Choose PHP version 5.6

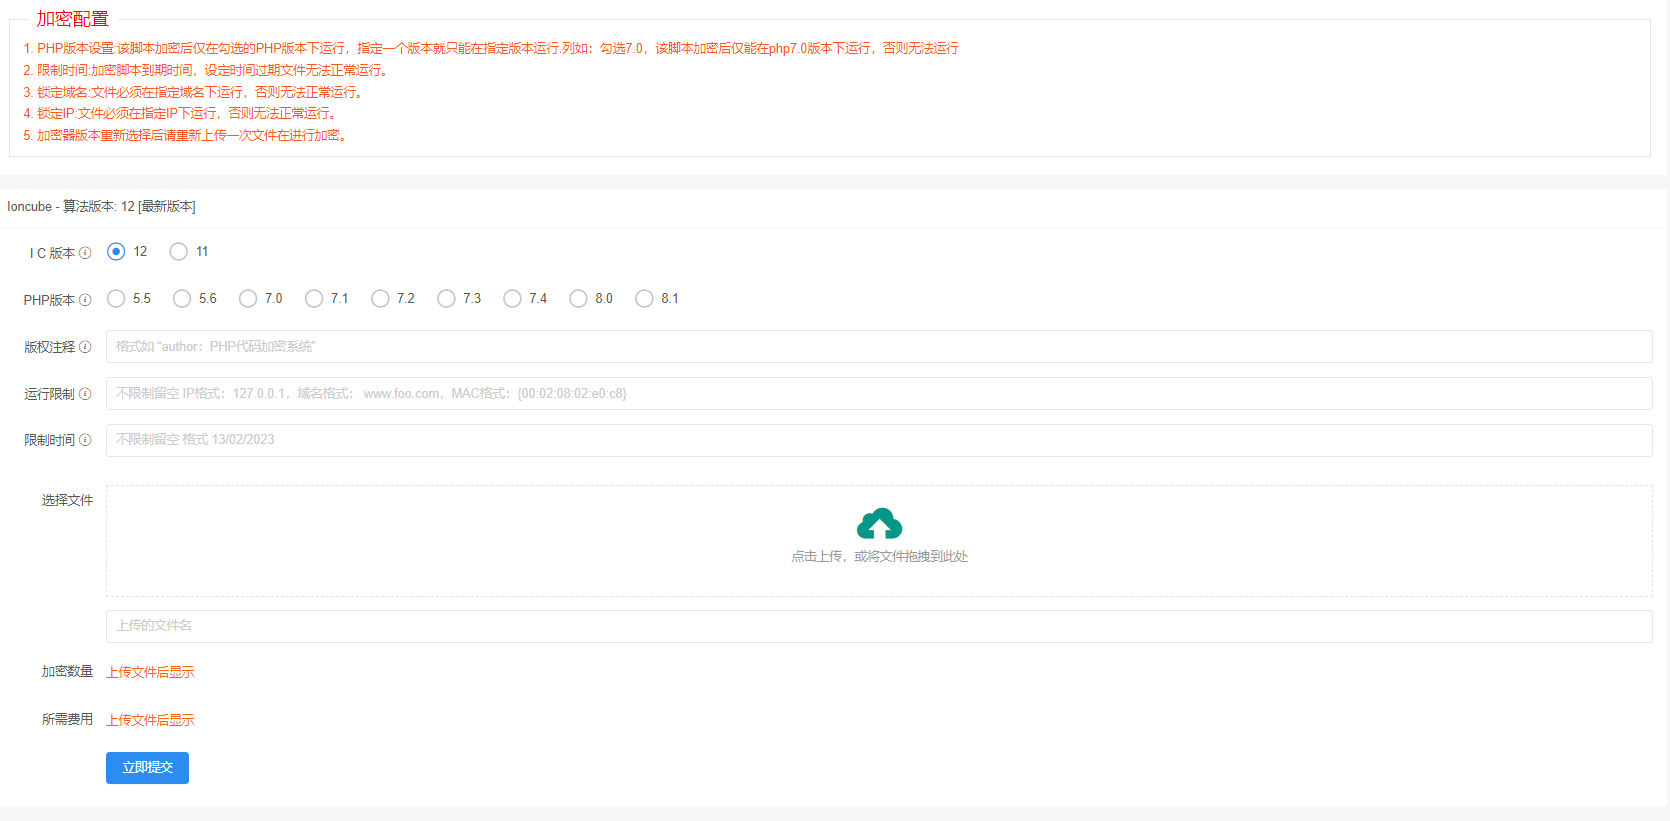[x=182, y=298]
